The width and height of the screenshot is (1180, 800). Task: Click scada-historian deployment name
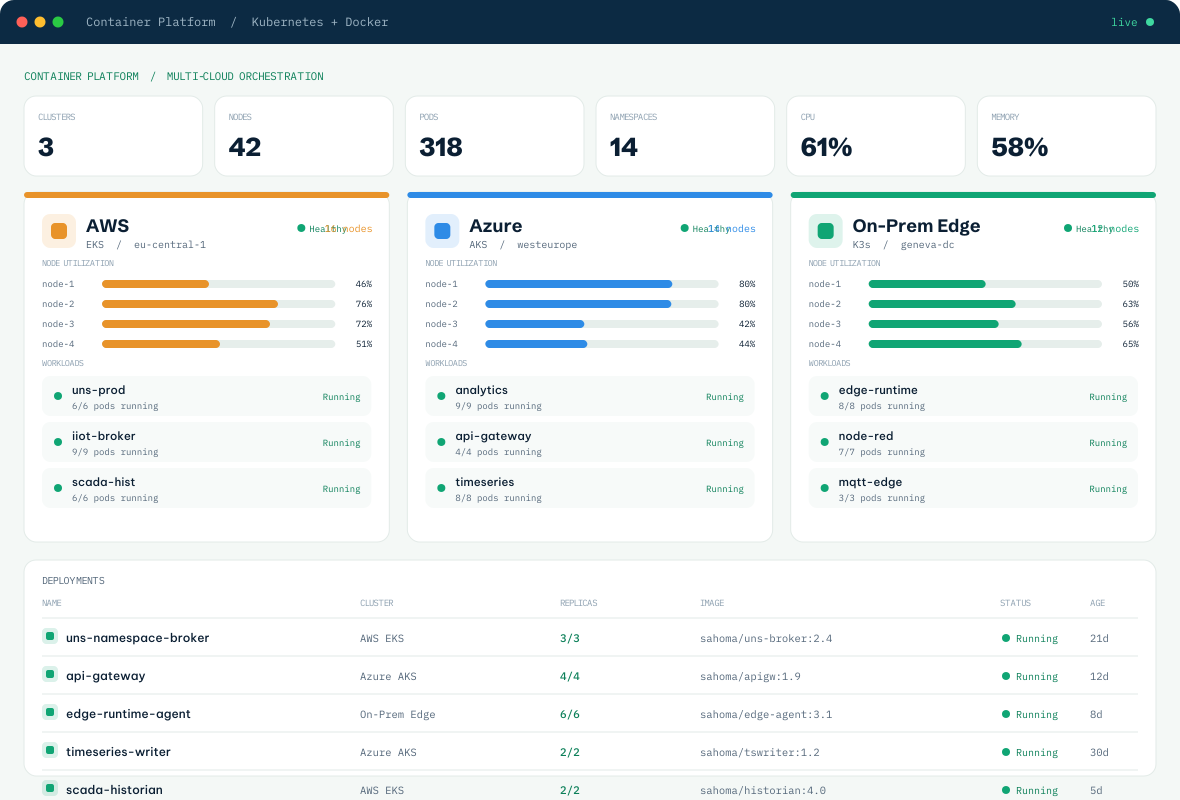click(114, 789)
